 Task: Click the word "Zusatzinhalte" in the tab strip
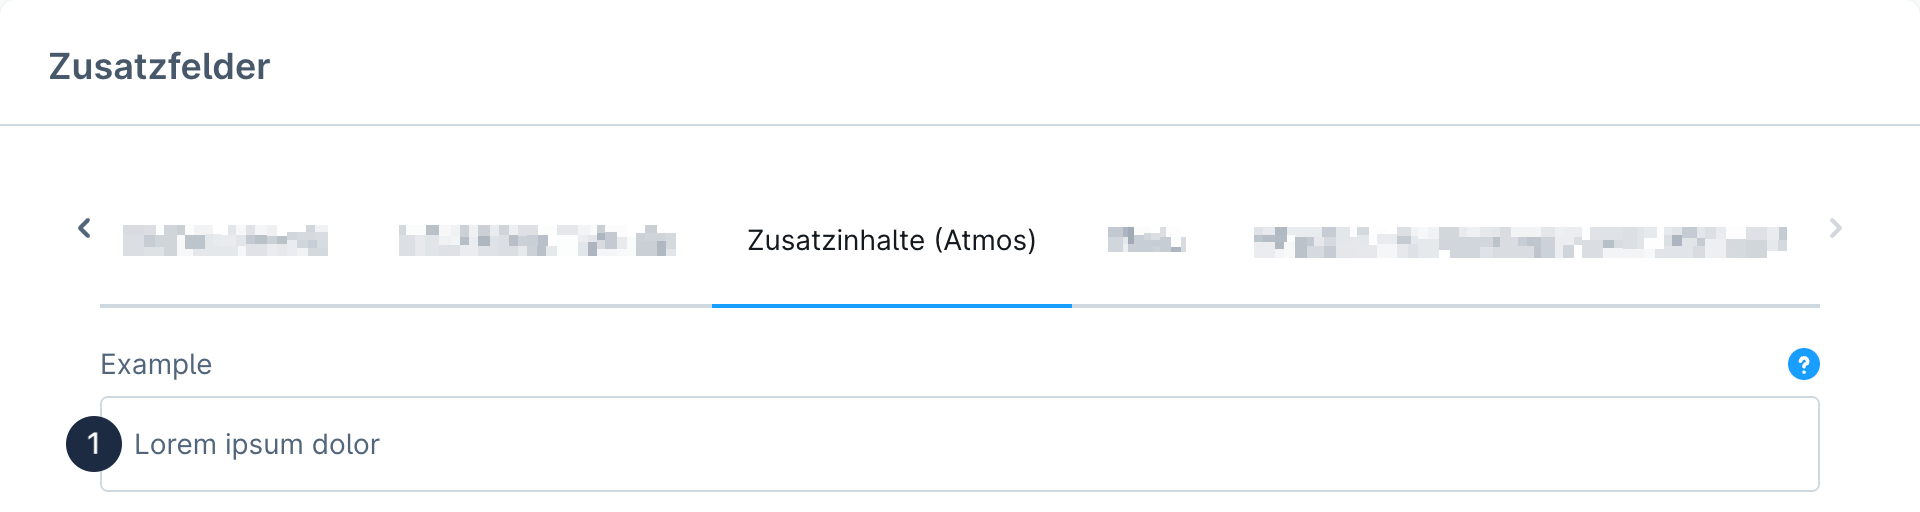point(836,241)
